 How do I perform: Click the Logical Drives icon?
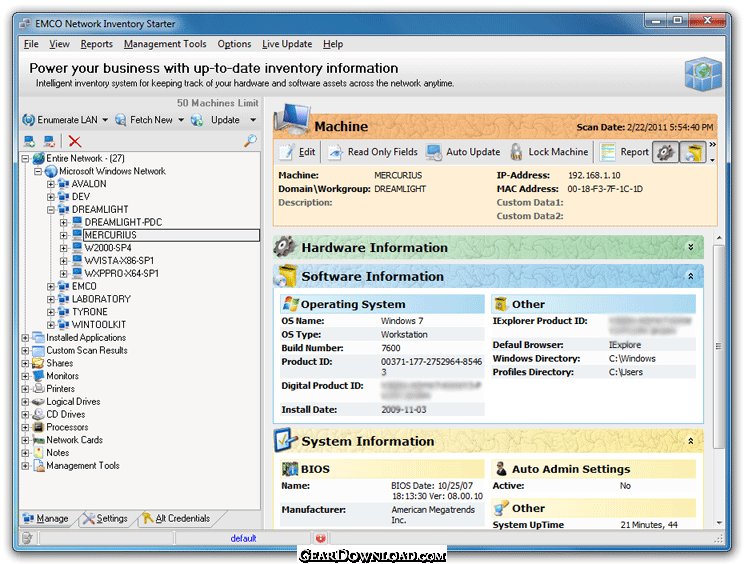[x=38, y=401]
